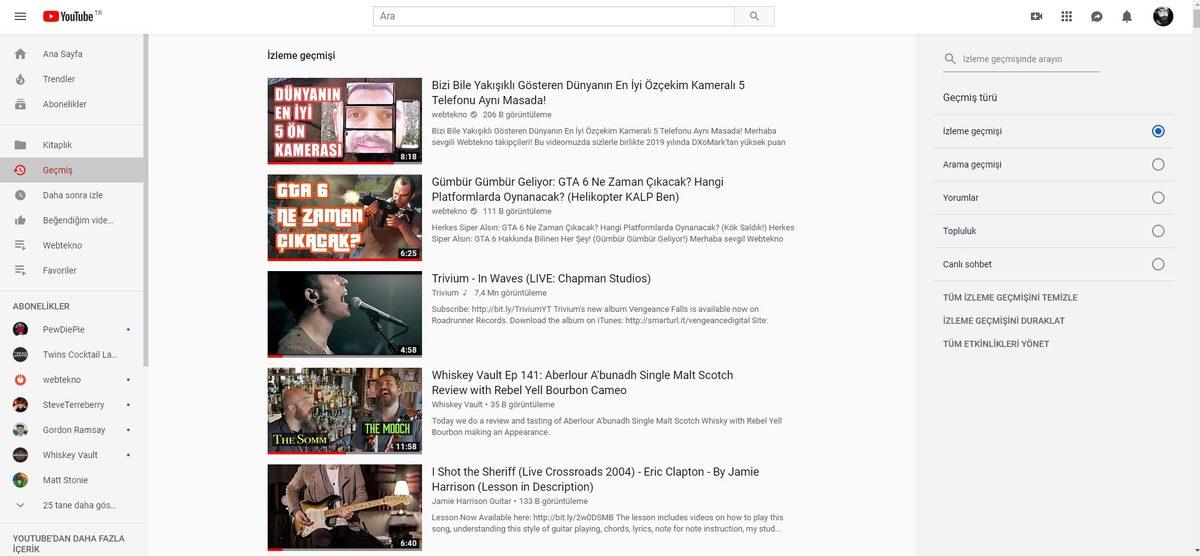Open Trendler in the sidebar
Screen dimensions: 1200x556
(x=73, y=79)
